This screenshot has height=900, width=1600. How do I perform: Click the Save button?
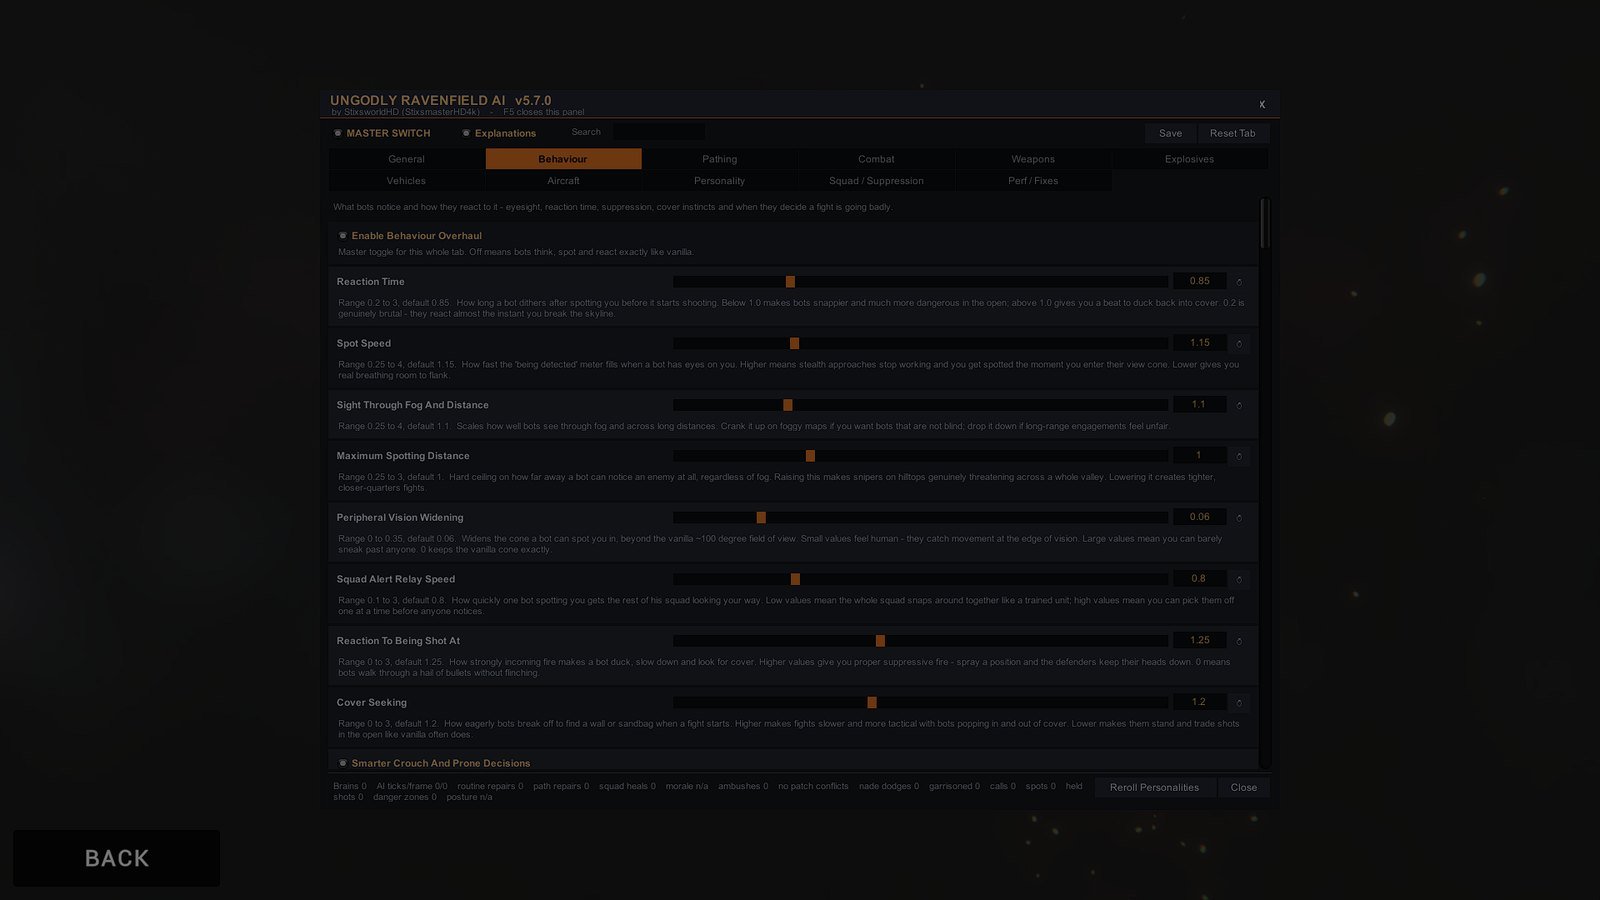[1170, 133]
